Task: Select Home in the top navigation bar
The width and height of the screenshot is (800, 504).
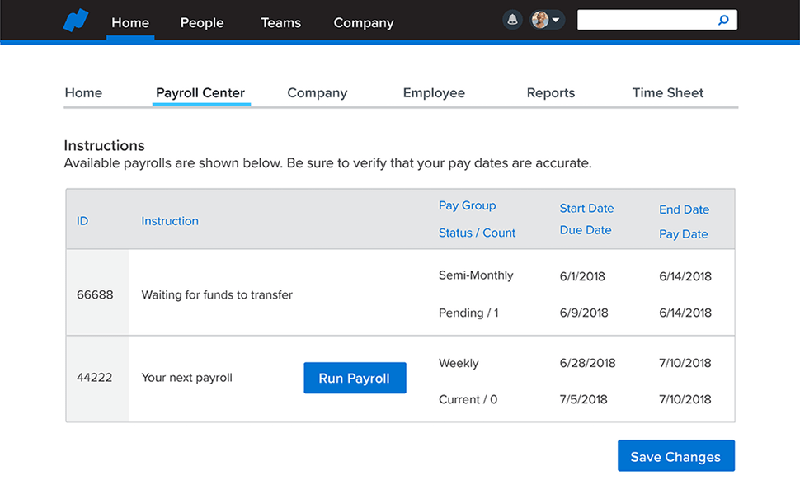Action: coord(130,22)
